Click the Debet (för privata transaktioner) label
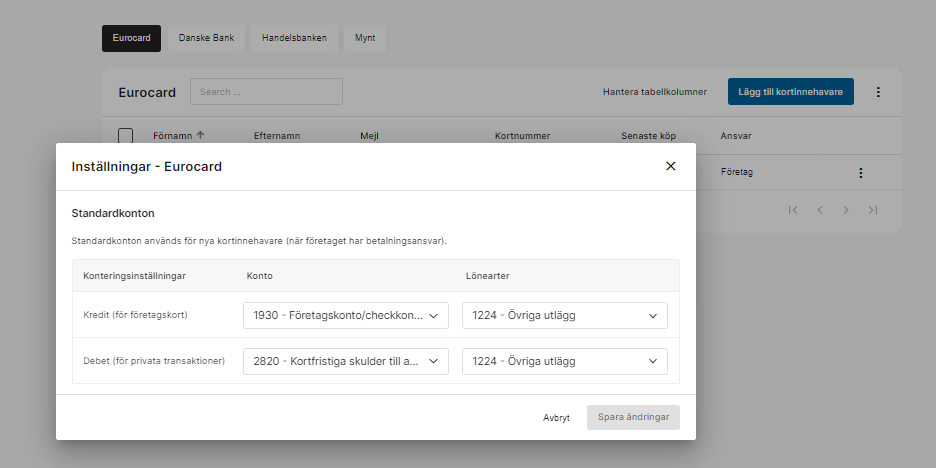936x468 pixels. coord(154,361)
